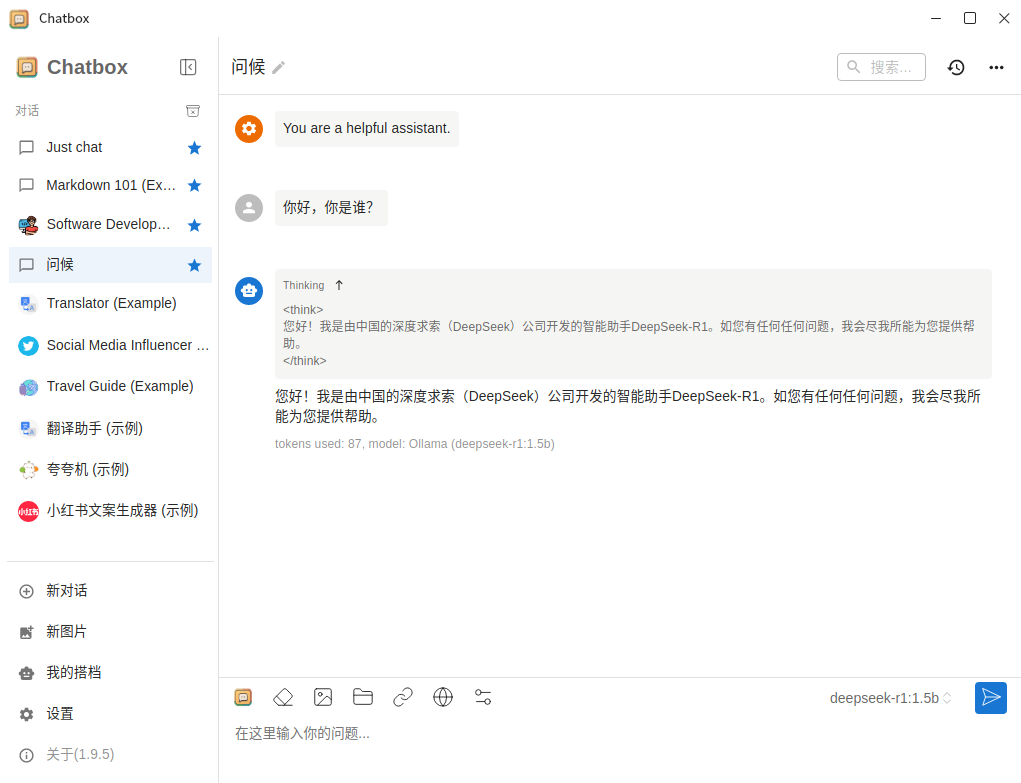Open message settings with the sliders icon
This screenshot has width=1021, height=783.
[483, 697]
